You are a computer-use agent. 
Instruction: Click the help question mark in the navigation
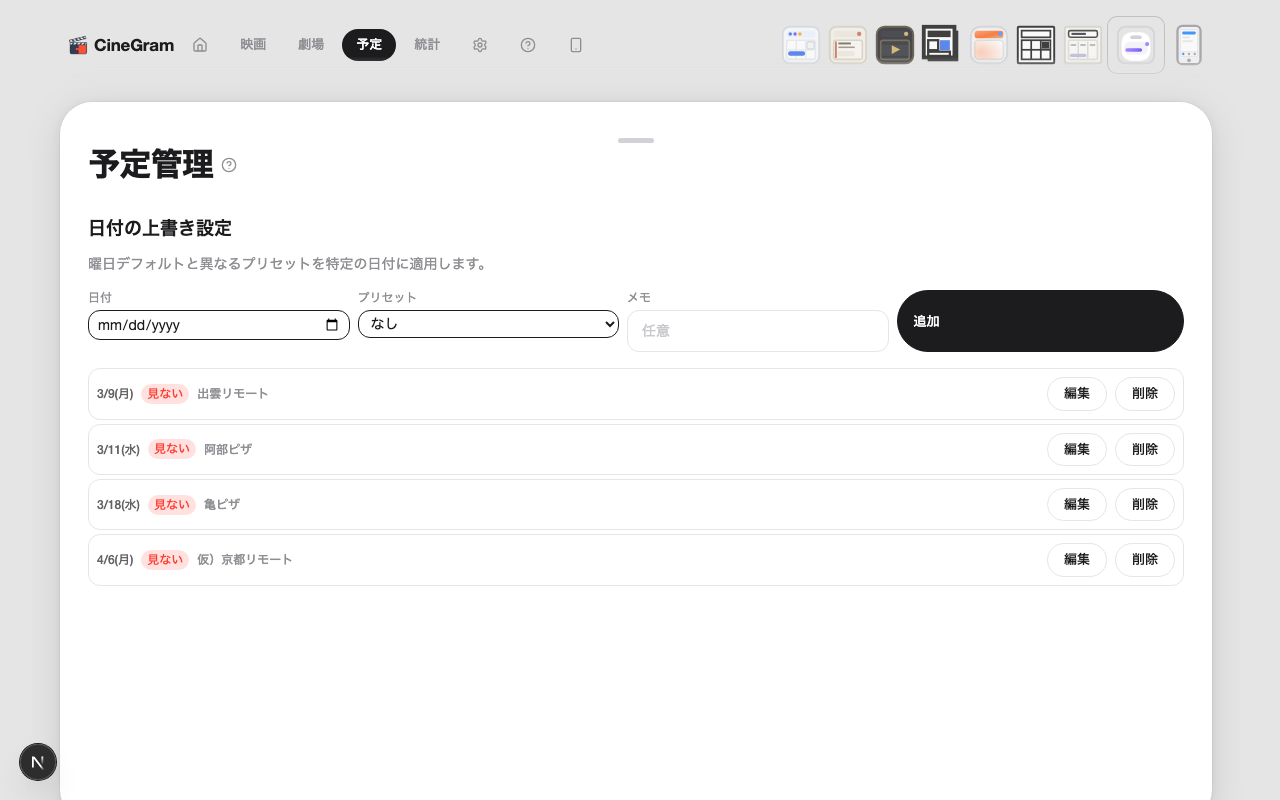coord(528,45)
